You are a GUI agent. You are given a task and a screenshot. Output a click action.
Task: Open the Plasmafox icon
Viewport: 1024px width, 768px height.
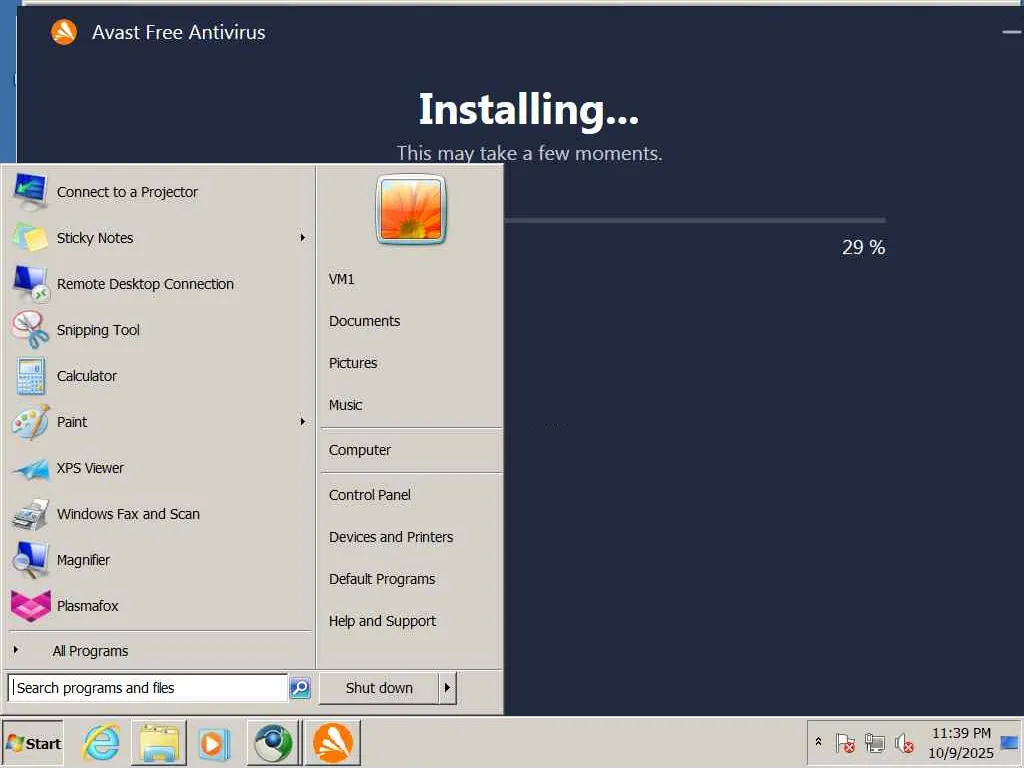pyautogui.click(x=30, y=606)
